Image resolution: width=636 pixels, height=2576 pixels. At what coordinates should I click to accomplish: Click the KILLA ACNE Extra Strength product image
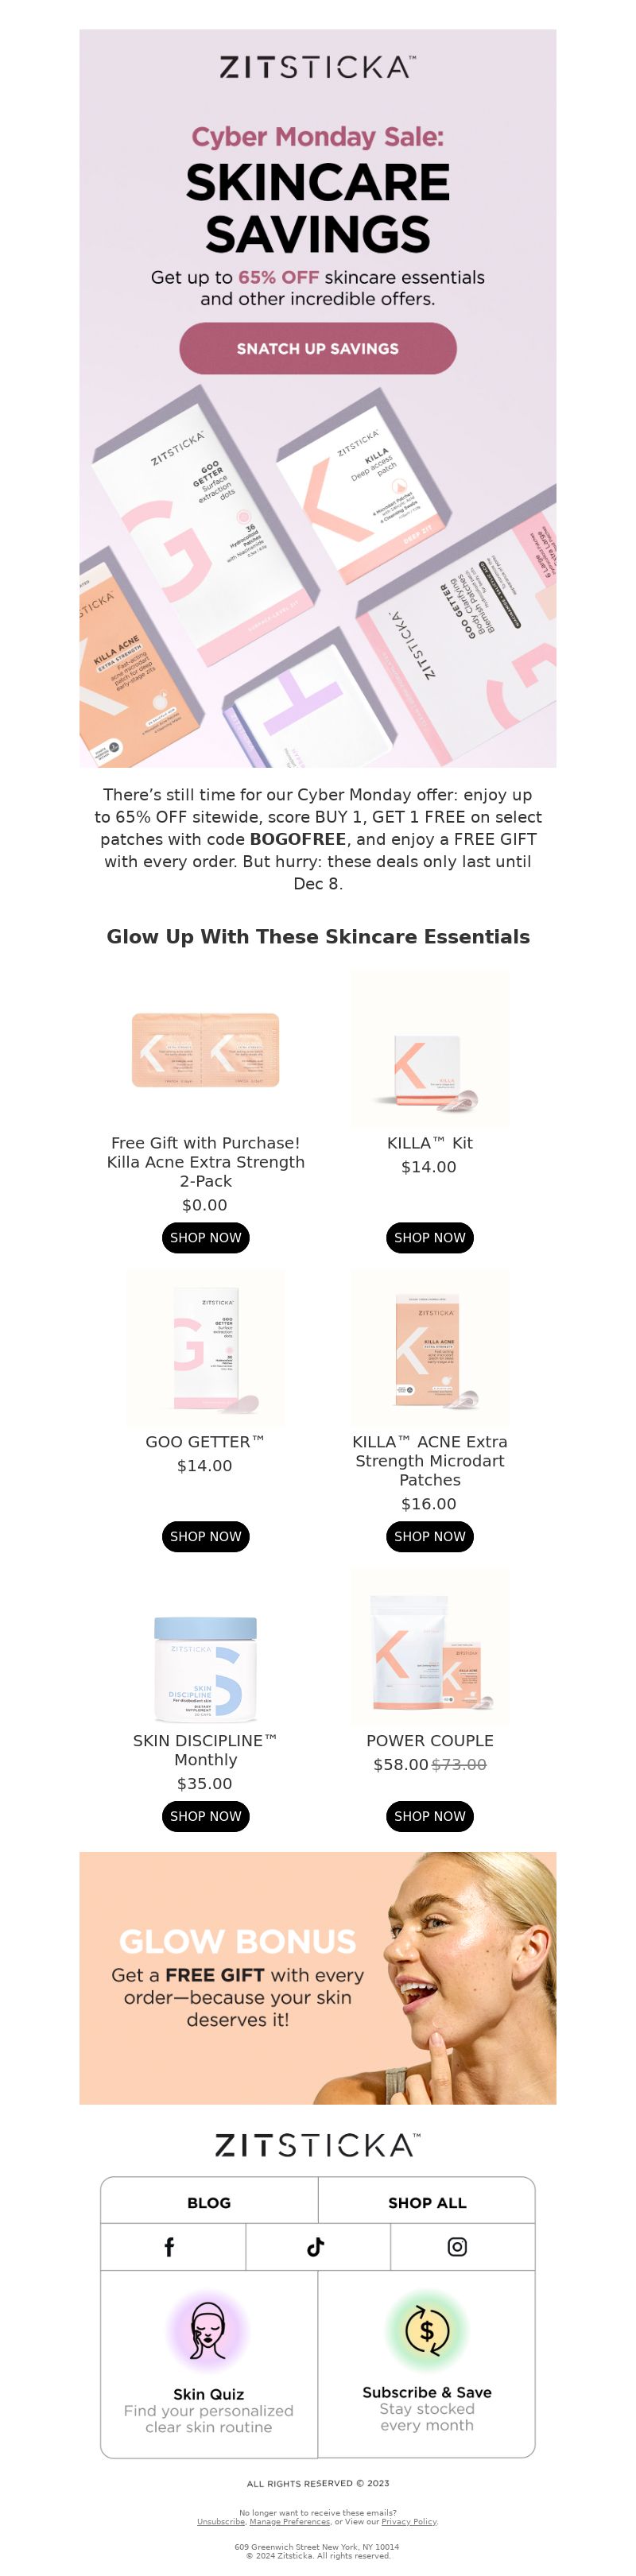pos(430,1348)
